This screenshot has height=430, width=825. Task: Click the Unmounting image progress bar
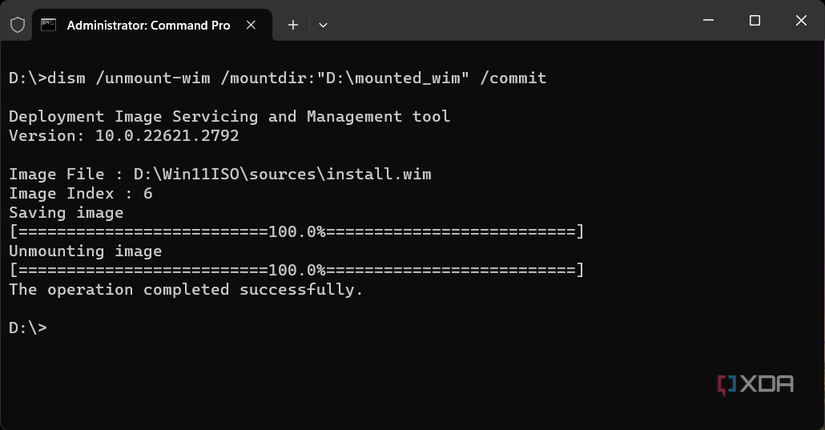click(296, 270)
